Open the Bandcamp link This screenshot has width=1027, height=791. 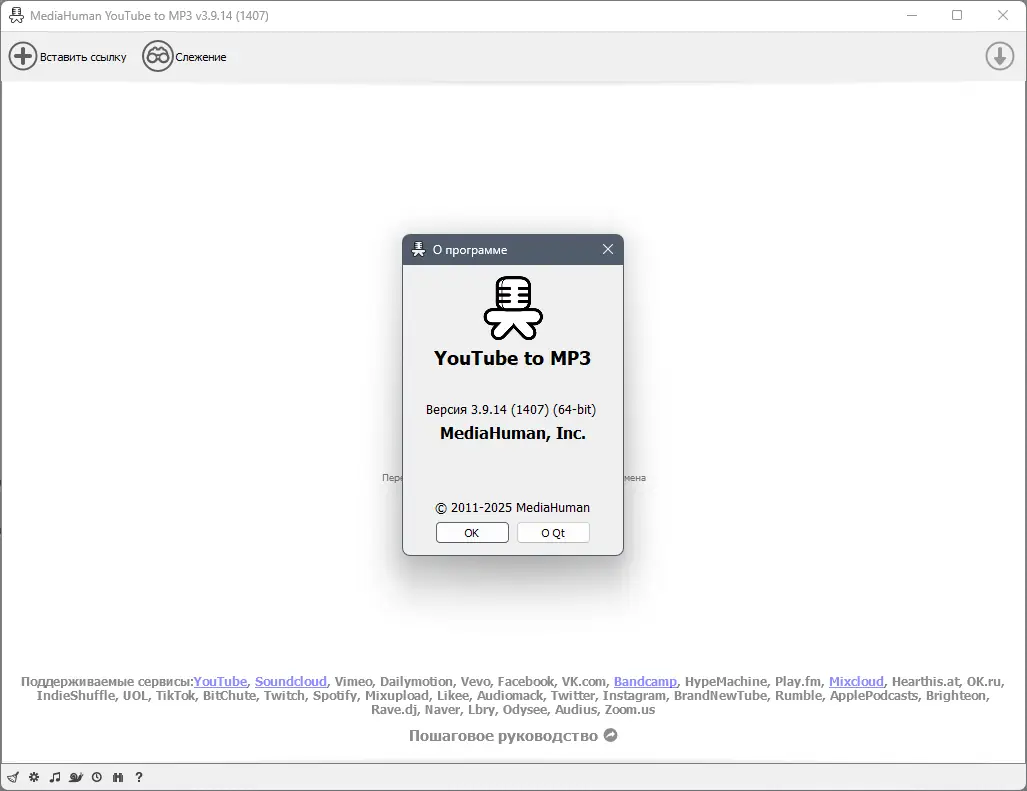[x=645, y=682]
